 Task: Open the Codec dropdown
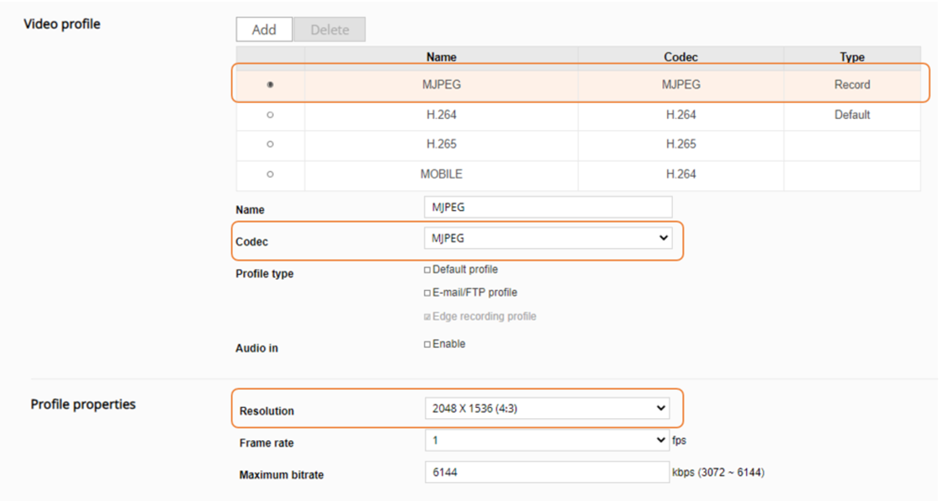point(548,239)
